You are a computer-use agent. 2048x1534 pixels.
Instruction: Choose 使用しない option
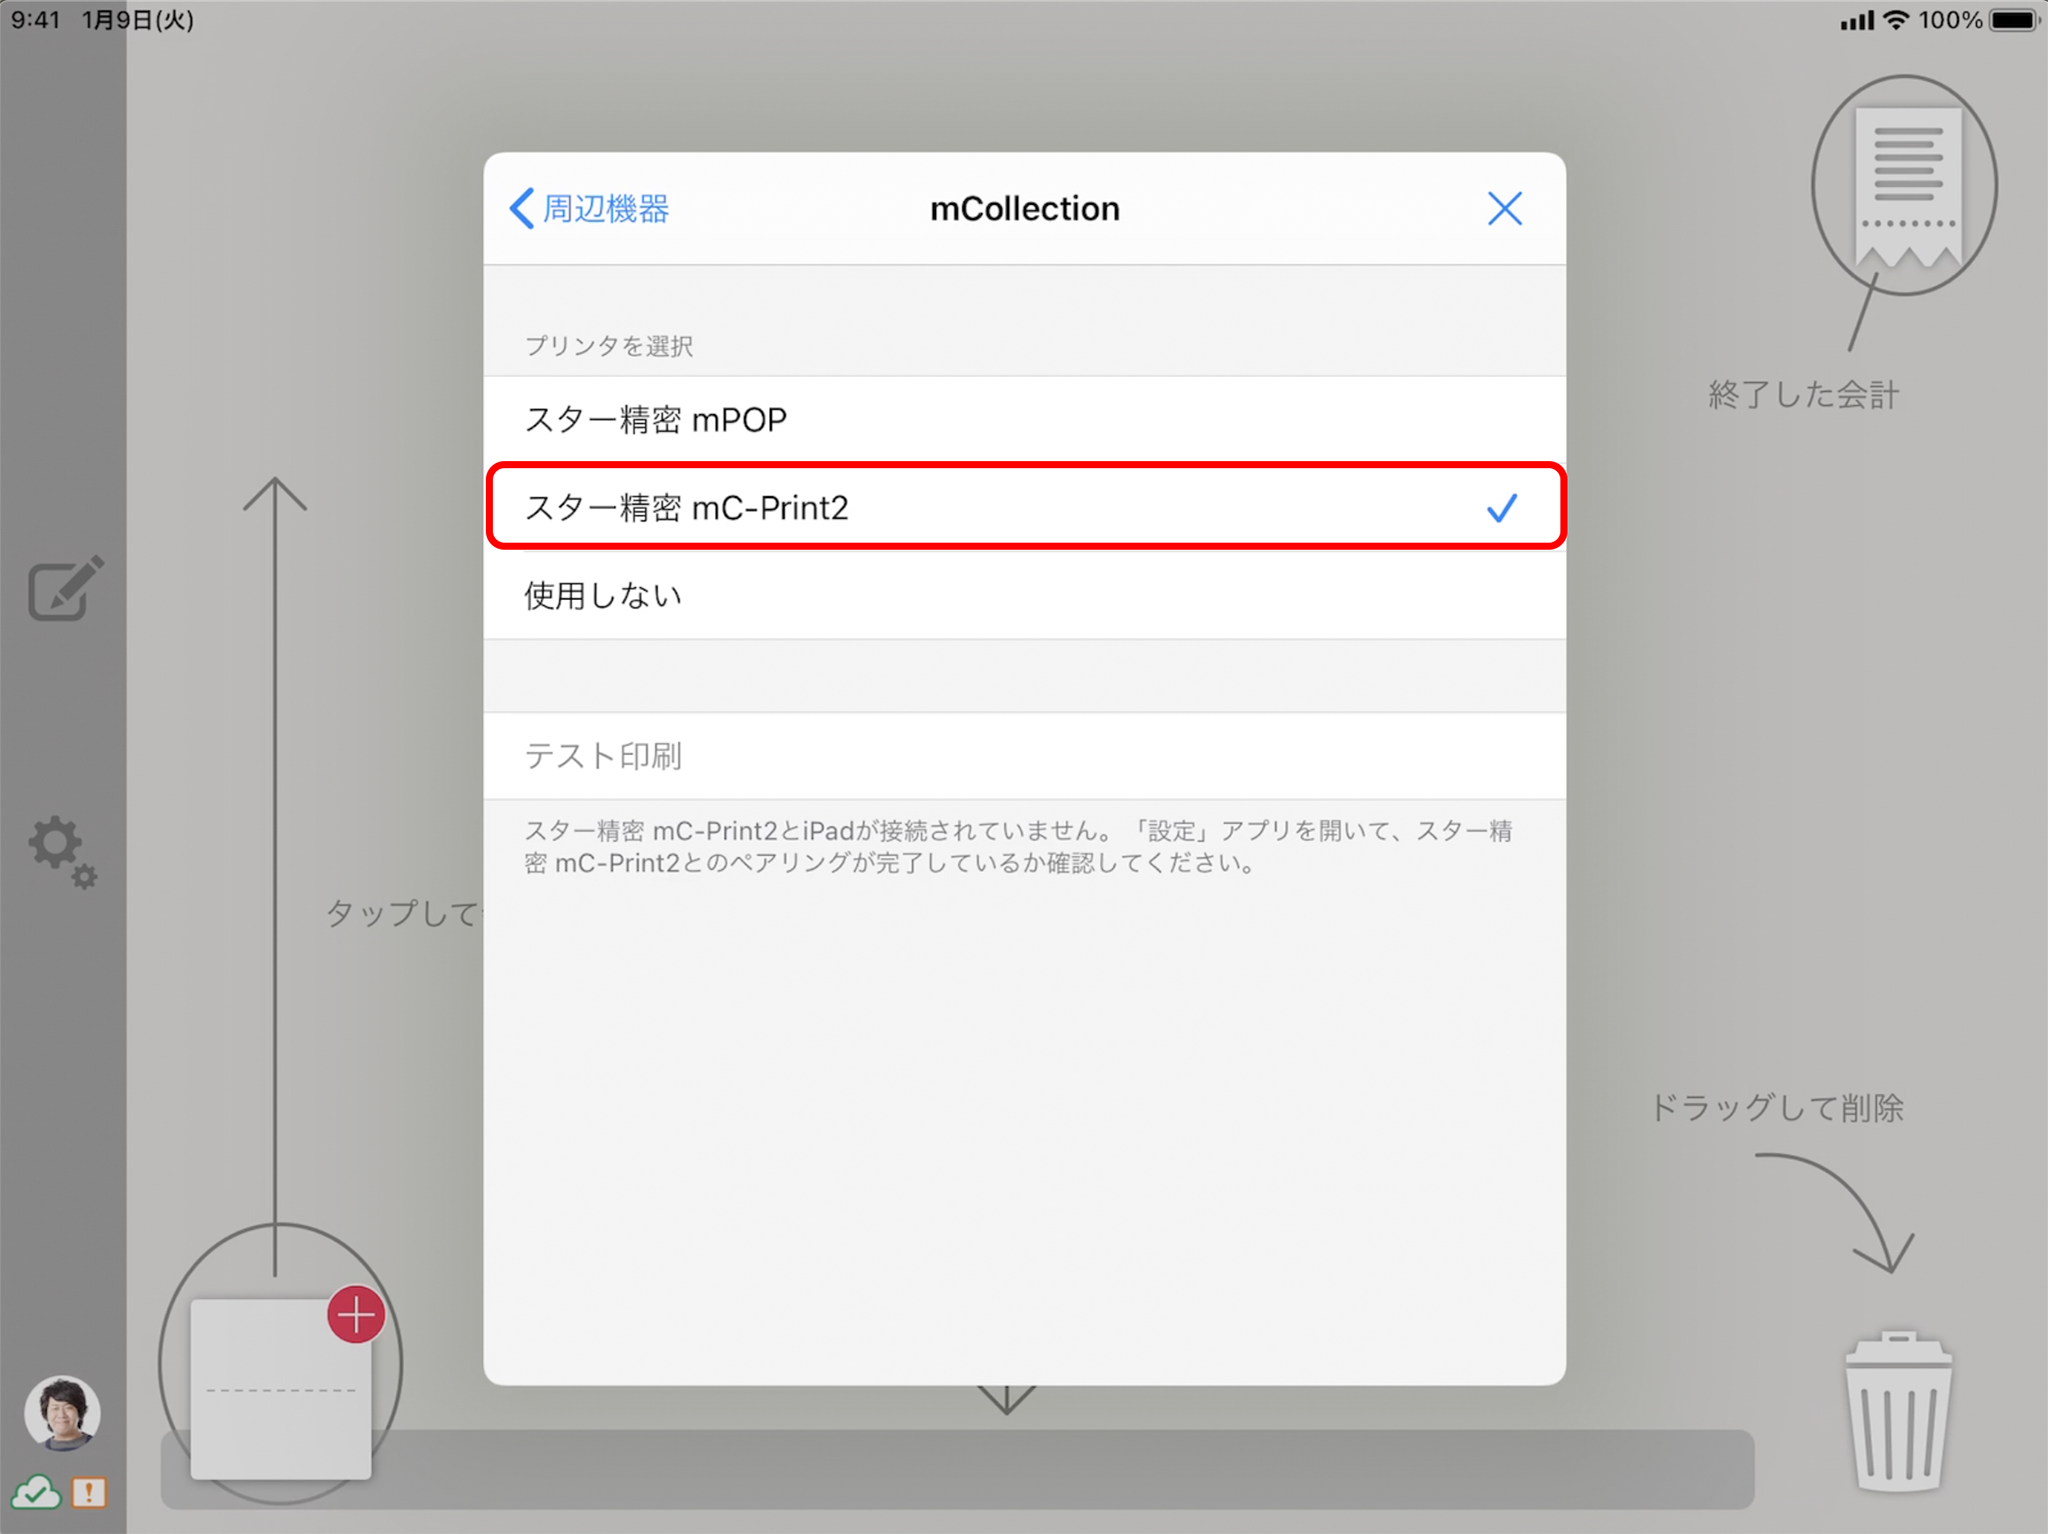click(x=1024, y=595)
